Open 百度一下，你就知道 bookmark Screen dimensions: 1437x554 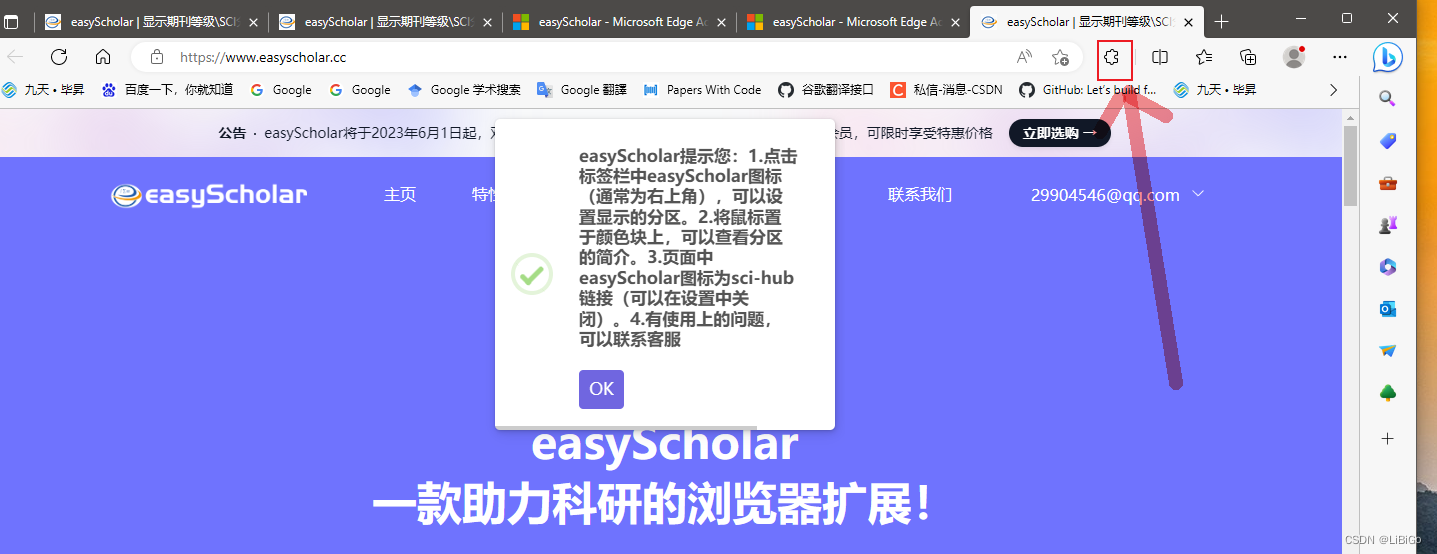167,90
